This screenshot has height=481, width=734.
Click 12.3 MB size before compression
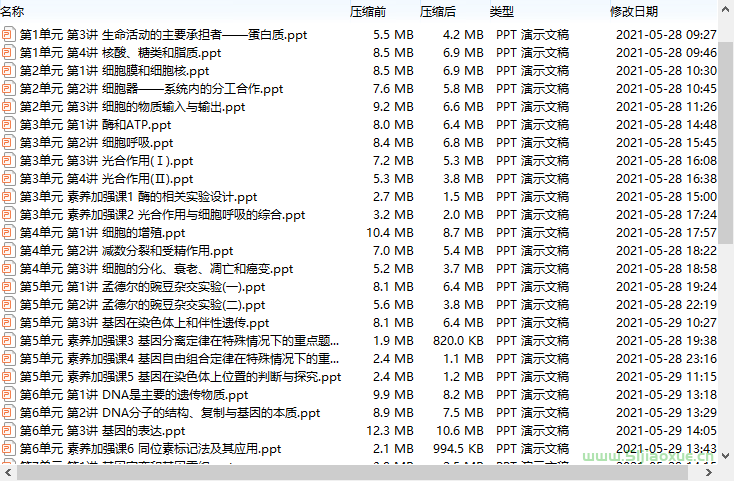point(390,431)
